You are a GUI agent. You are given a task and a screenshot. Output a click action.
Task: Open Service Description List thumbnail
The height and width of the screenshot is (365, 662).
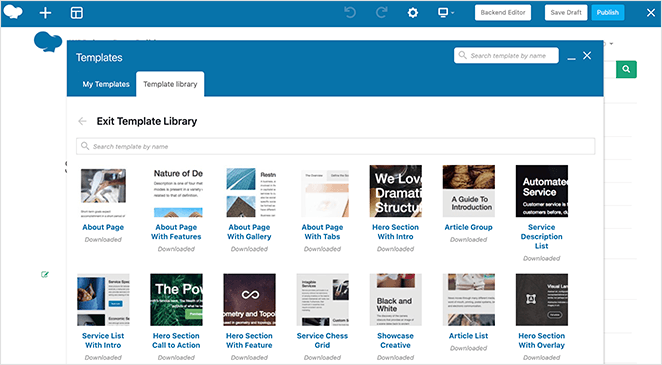[542, 191]
